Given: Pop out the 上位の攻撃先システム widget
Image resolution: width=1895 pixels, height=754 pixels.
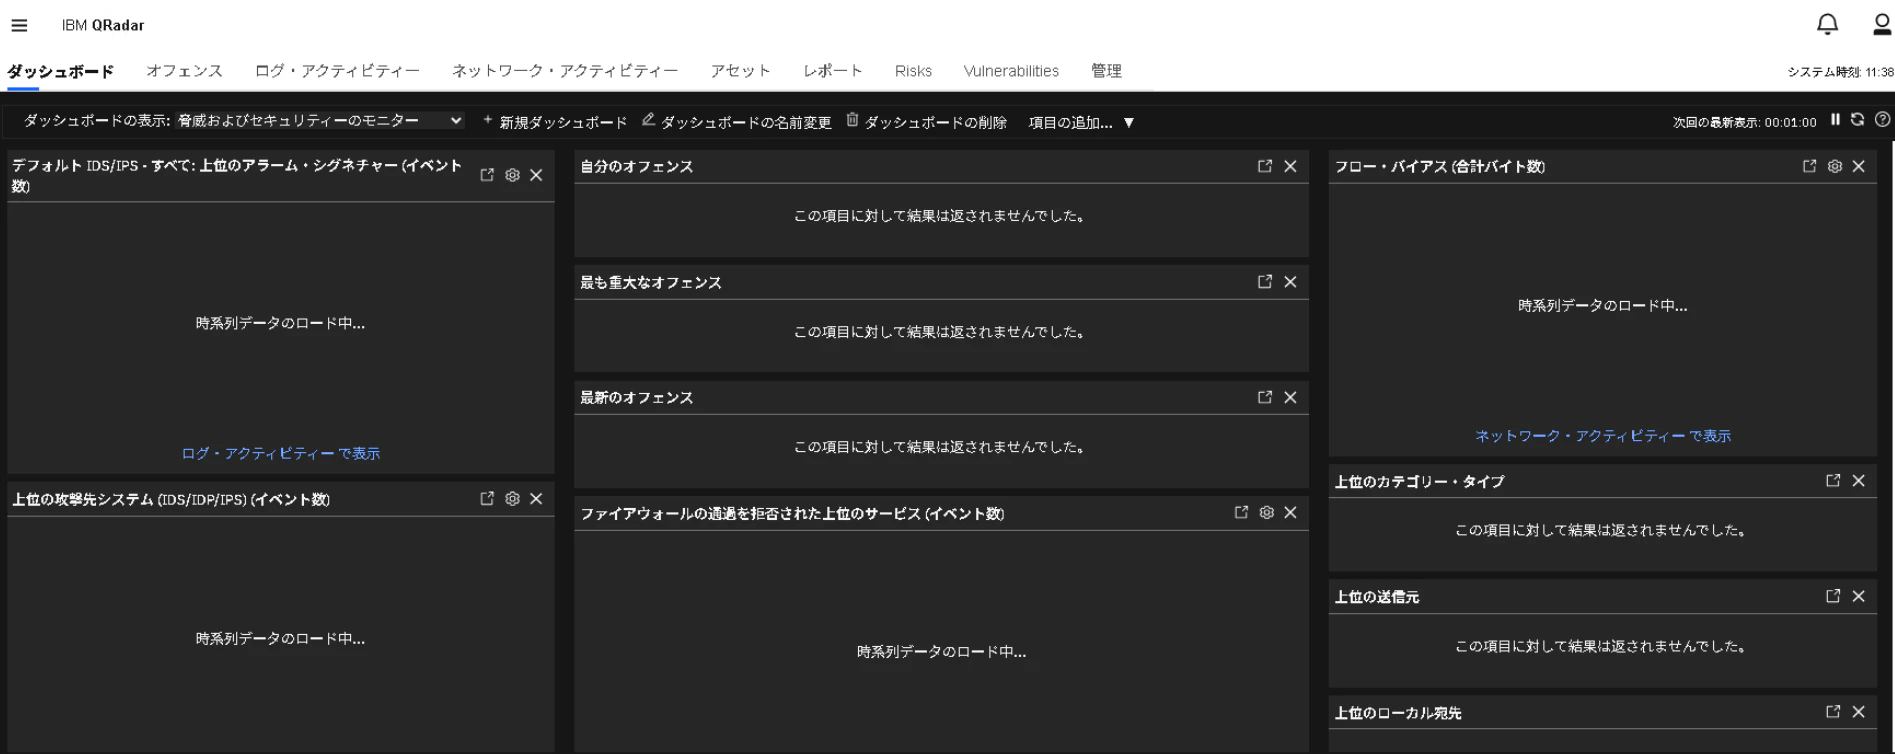Looking at the screenshot, I should (487, 498).
